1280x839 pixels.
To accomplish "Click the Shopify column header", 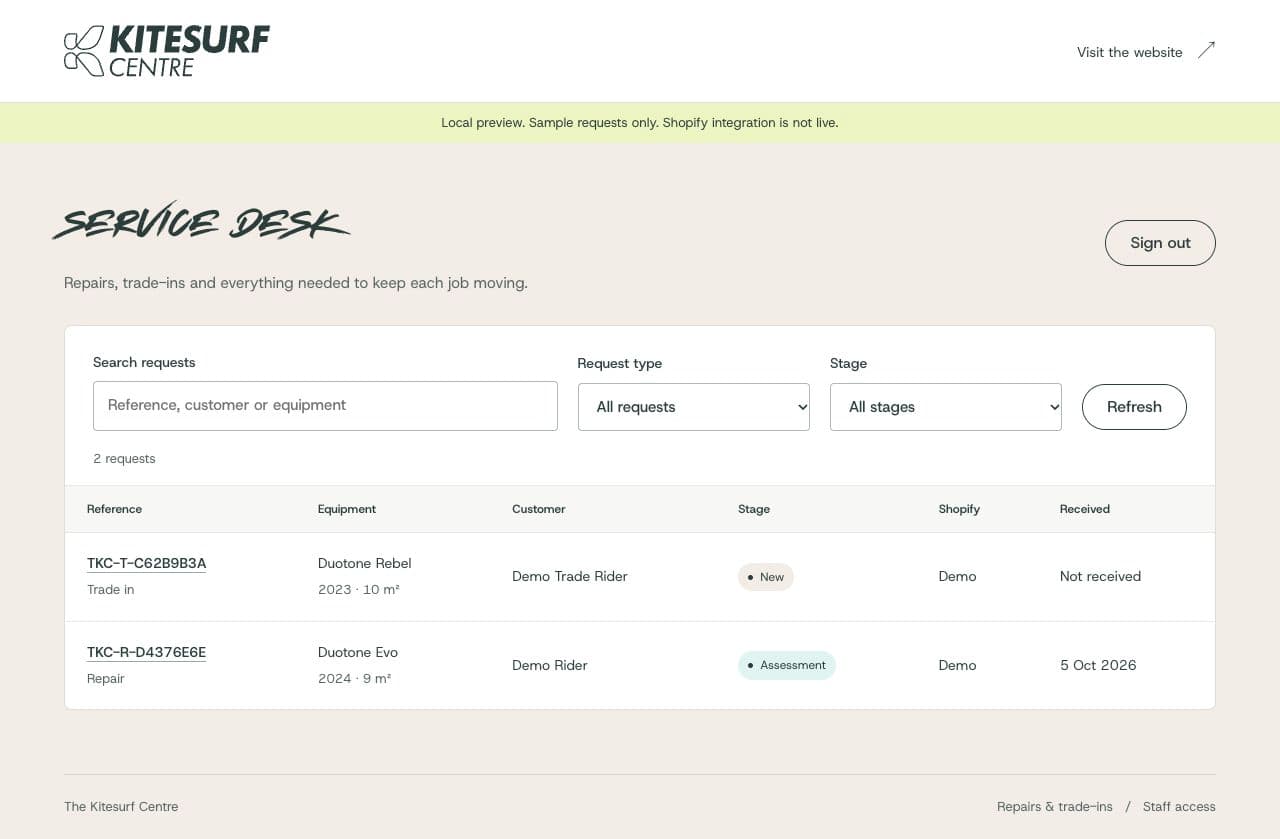I will (959, 509).
